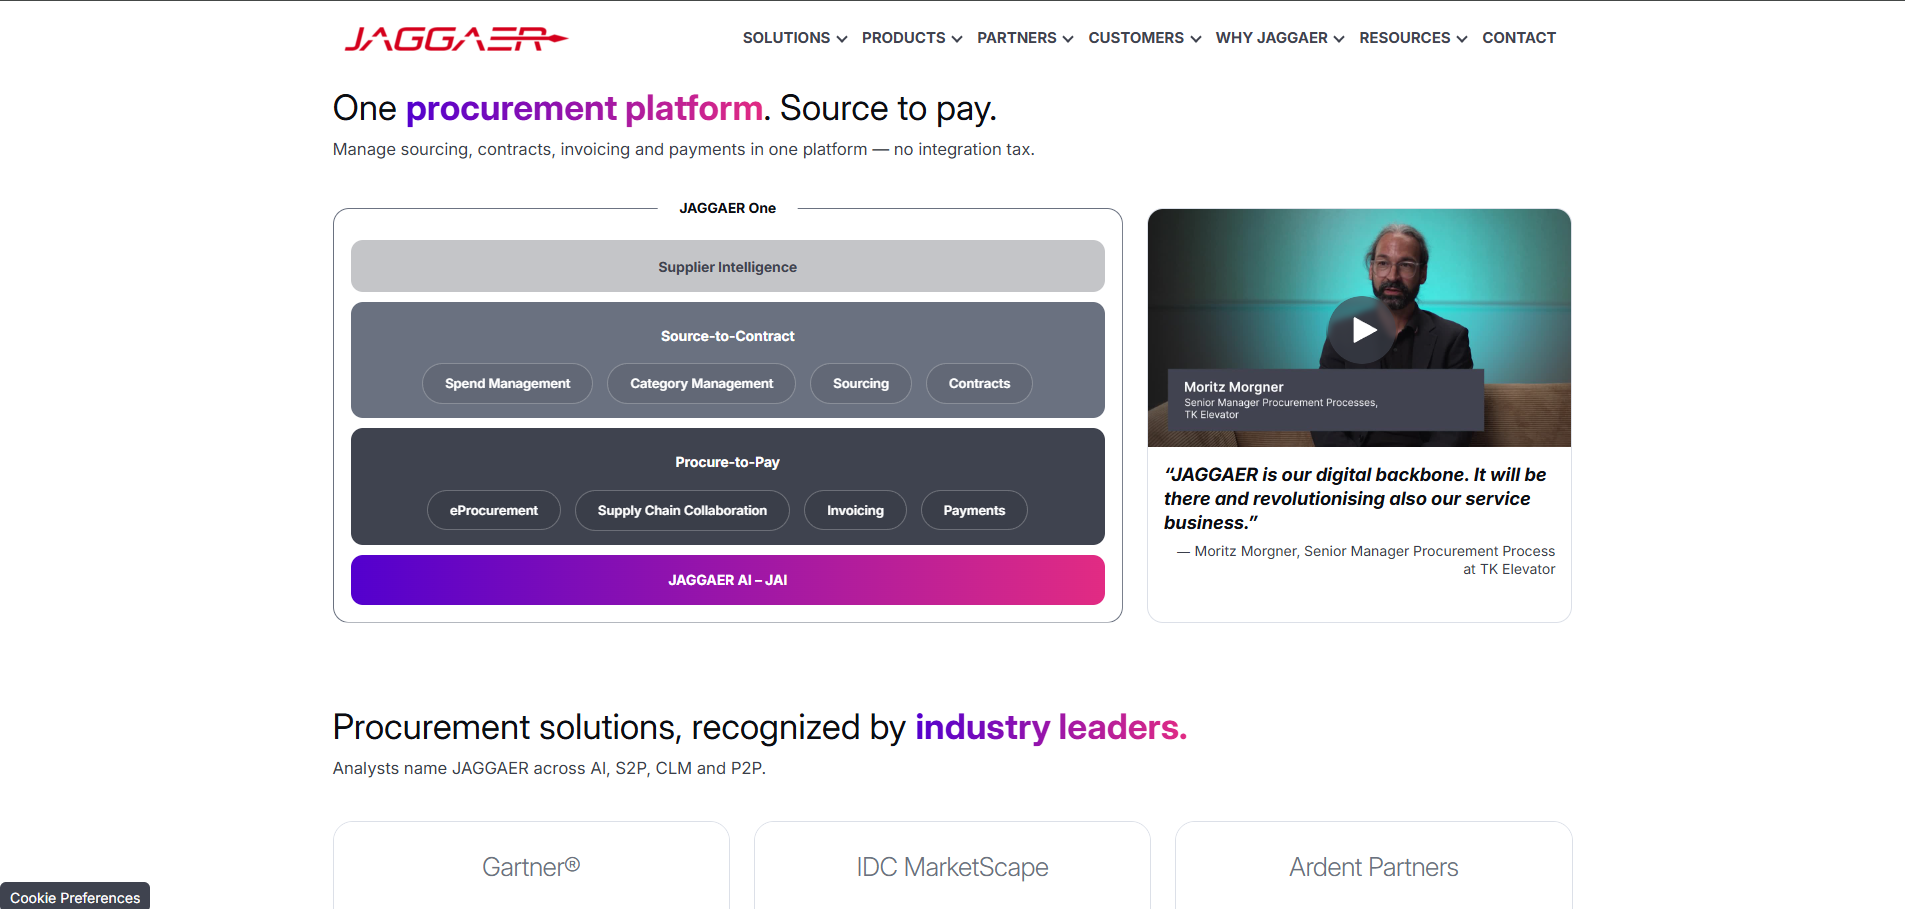Expand the Products dropdown chevron
Viewport: 1905px width, 909px height.
(x=957, y=39)
